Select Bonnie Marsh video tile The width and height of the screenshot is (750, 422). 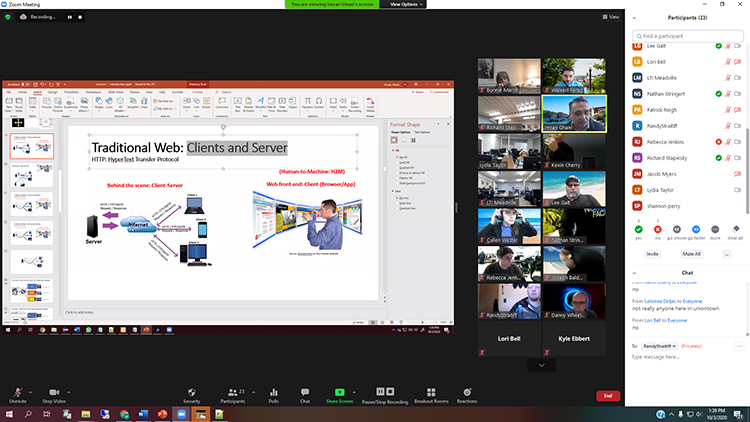[509, 76]
